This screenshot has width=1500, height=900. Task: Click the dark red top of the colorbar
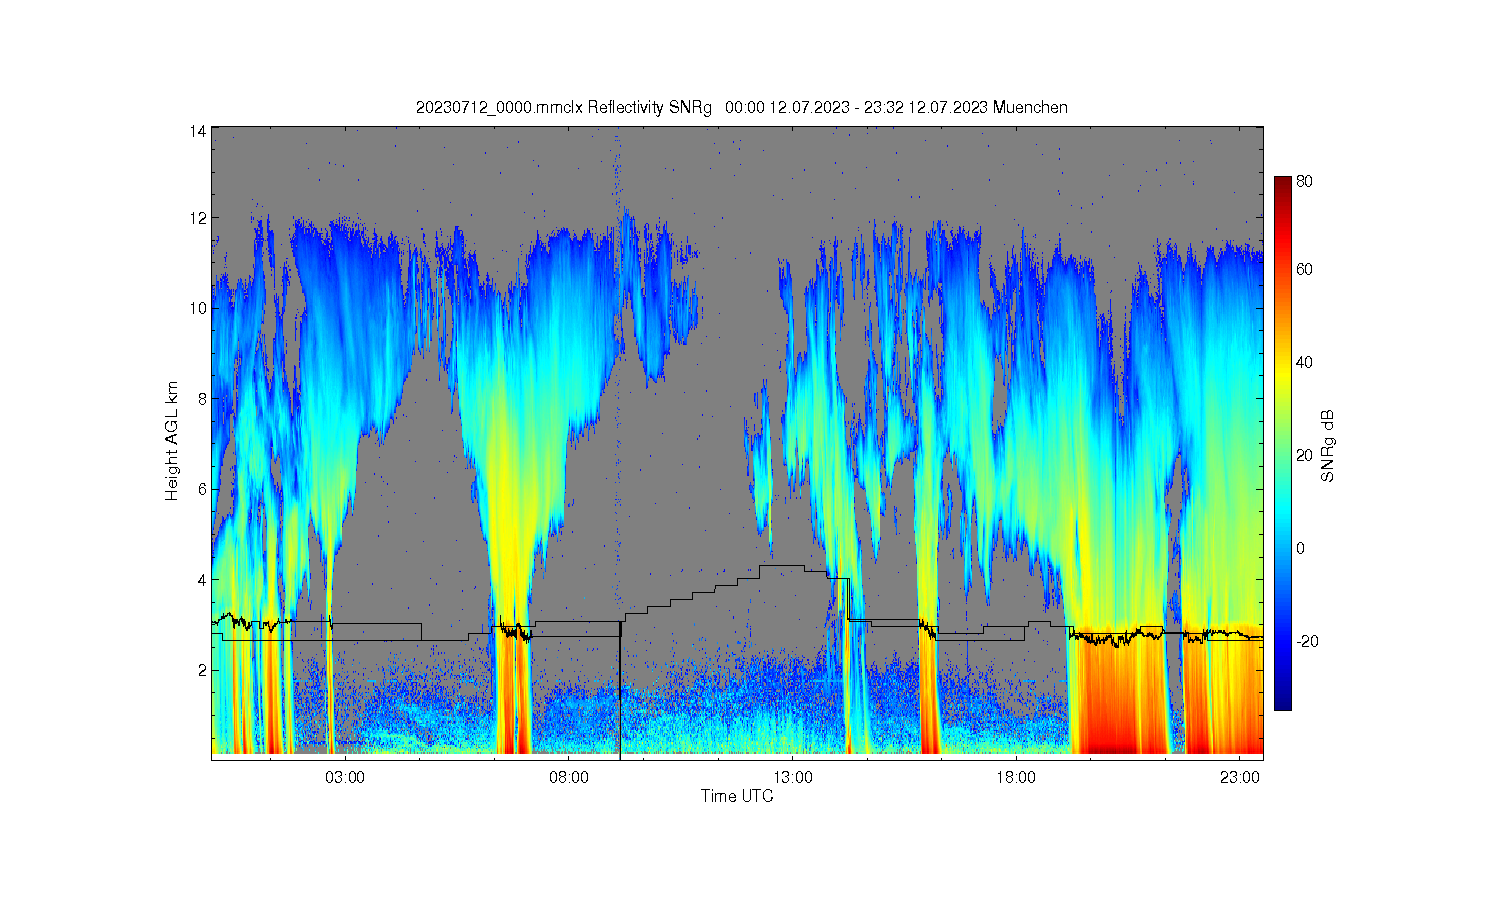(x=1283, y=185)
